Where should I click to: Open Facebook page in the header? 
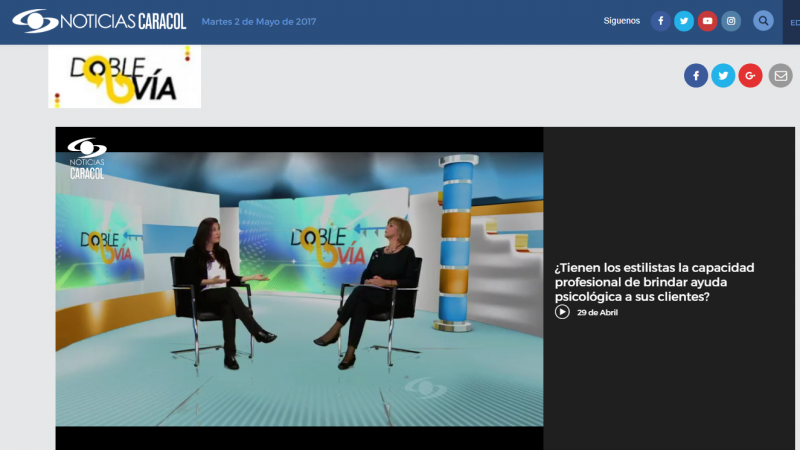pyautogui.click(x=660, y=21)
